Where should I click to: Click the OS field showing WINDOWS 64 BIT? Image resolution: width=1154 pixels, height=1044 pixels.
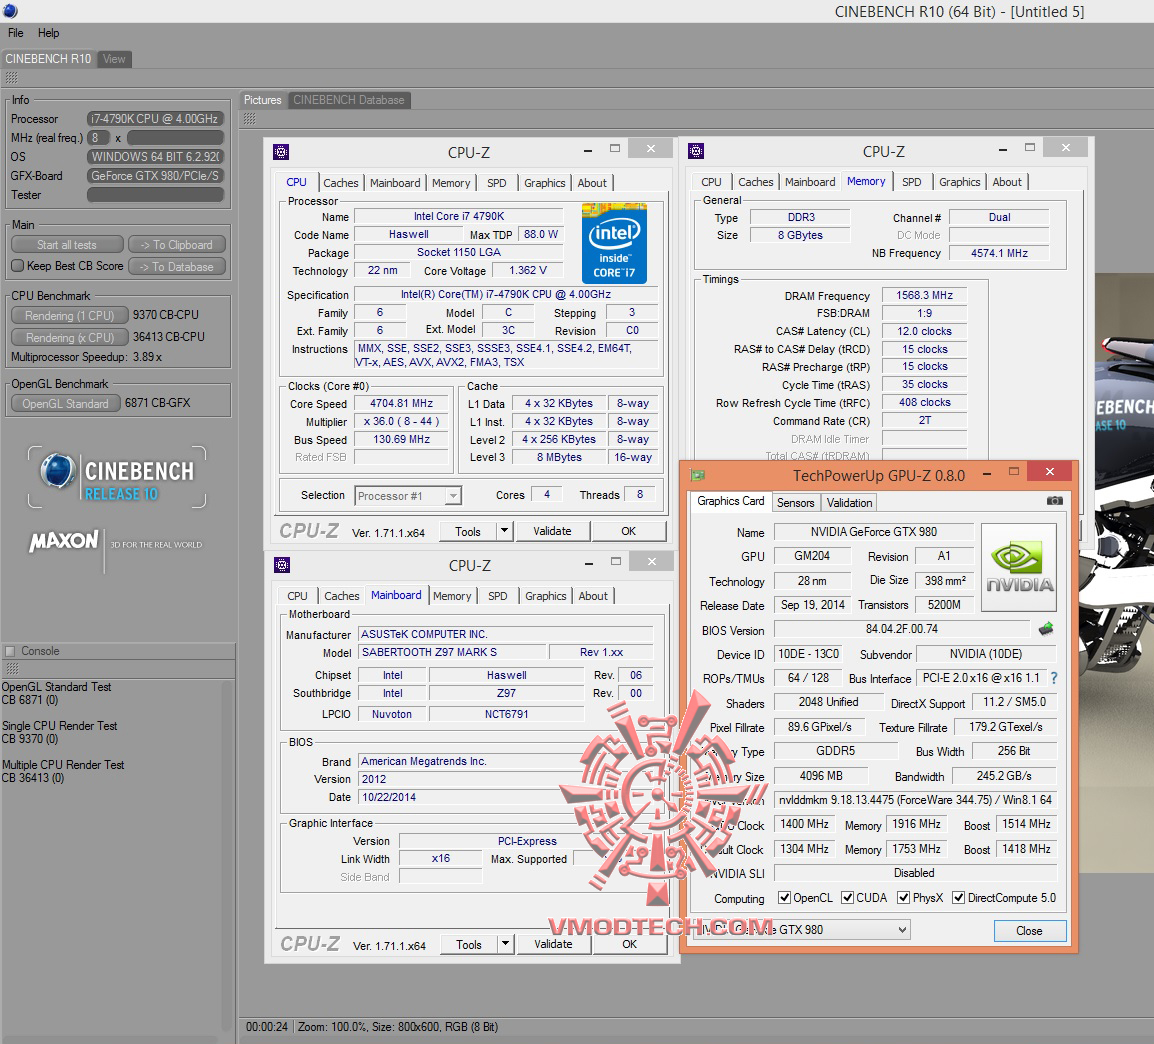pos(155,157)
